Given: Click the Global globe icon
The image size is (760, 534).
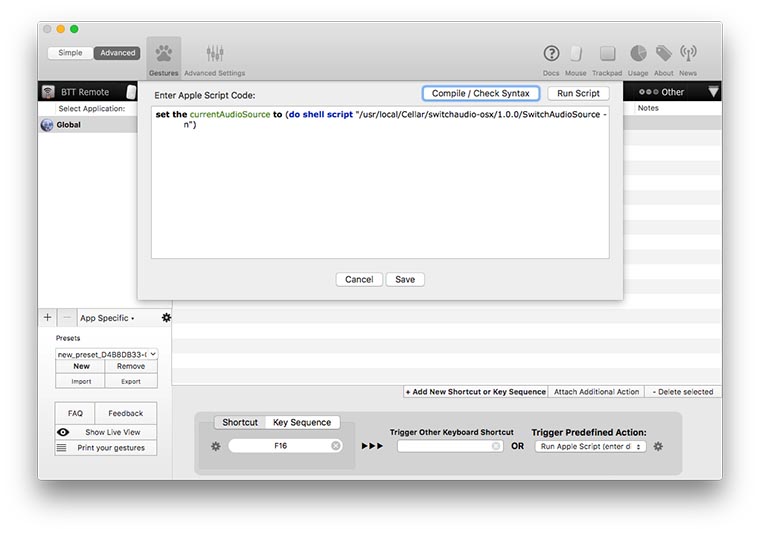Looking at the screenshot, I should click(x=47, y=125).
